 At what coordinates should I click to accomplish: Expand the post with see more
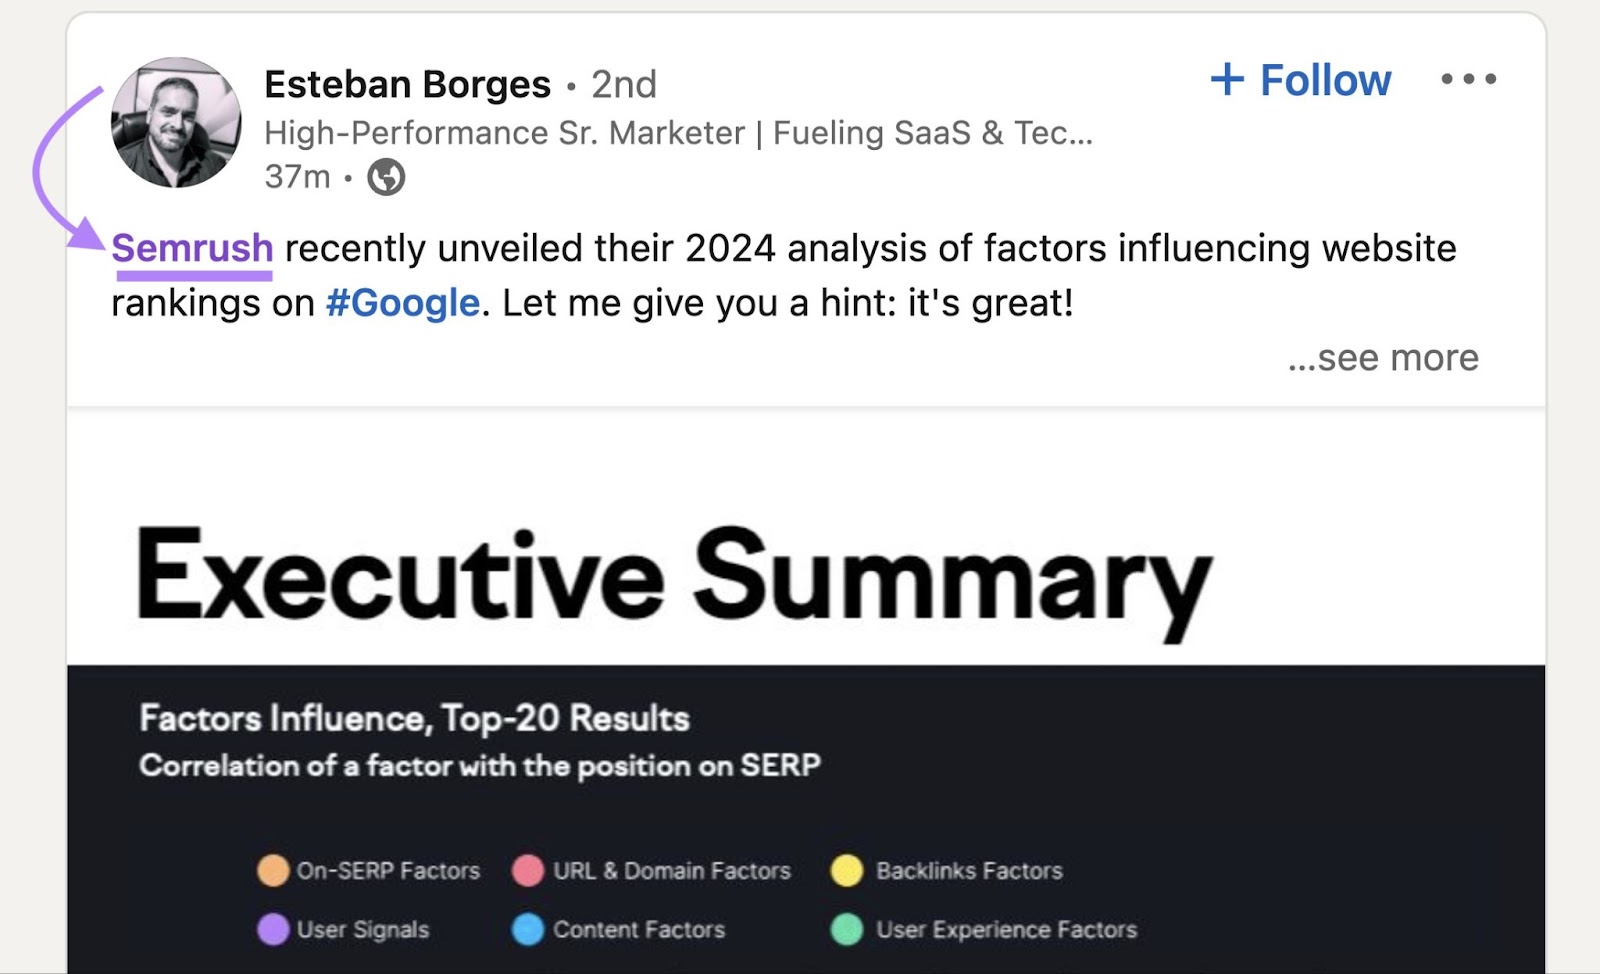point(1384,358)
